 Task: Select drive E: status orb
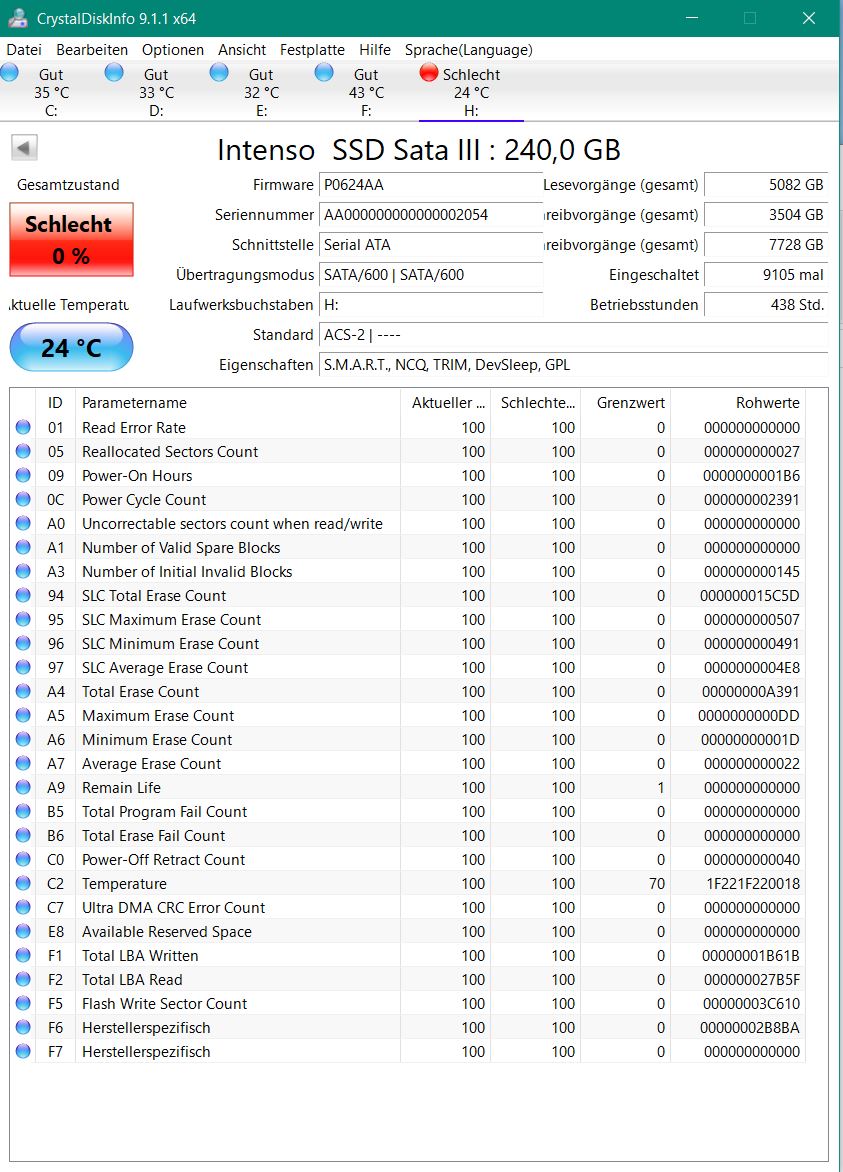[x=219, y=73]
